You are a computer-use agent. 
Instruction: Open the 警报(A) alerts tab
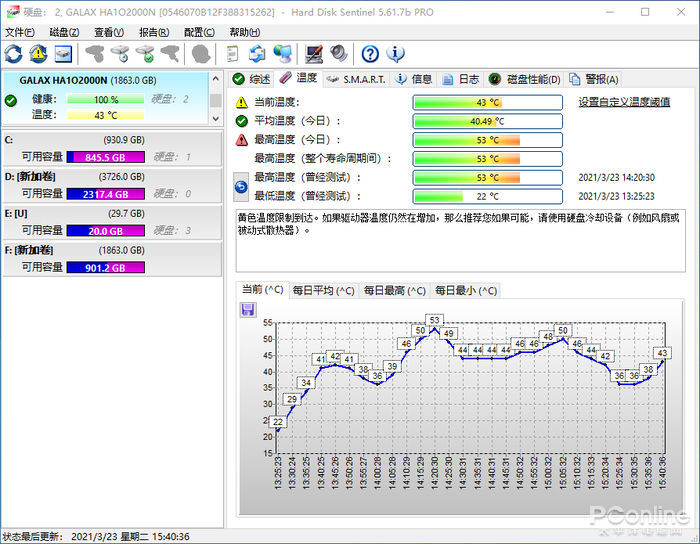pos(594,79)
